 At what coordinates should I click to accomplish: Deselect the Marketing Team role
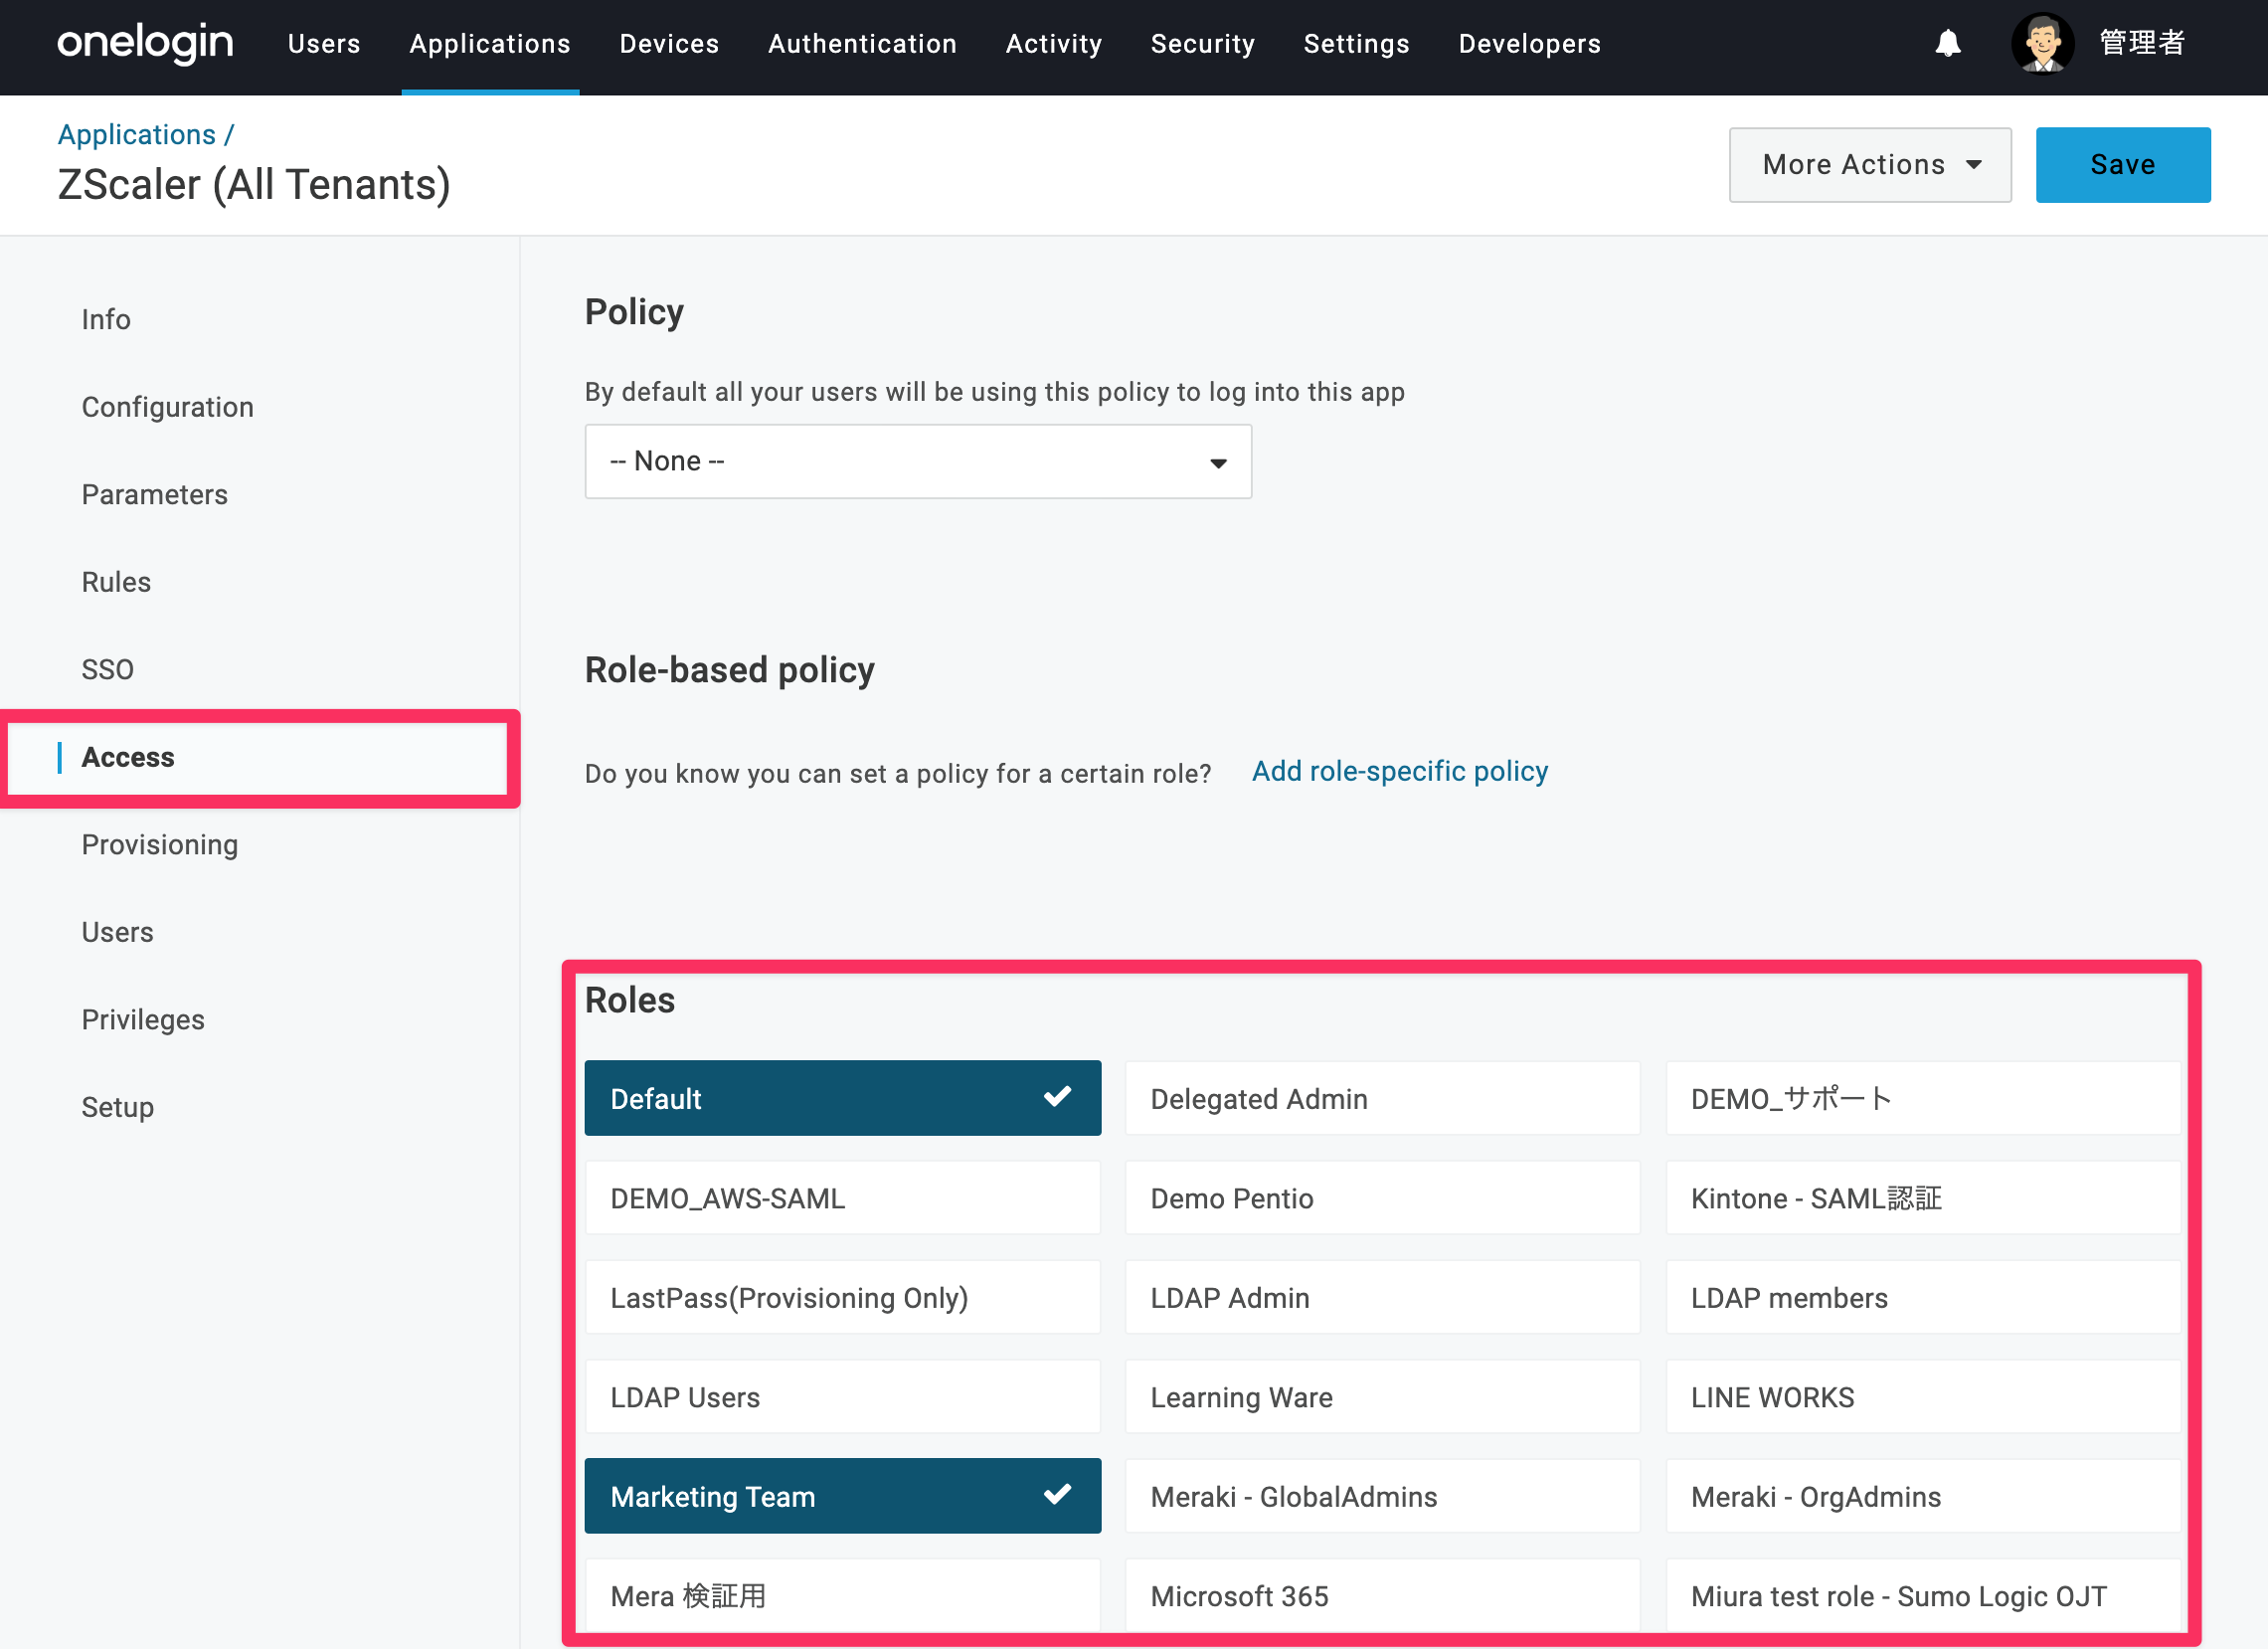tap(843, 1496)
